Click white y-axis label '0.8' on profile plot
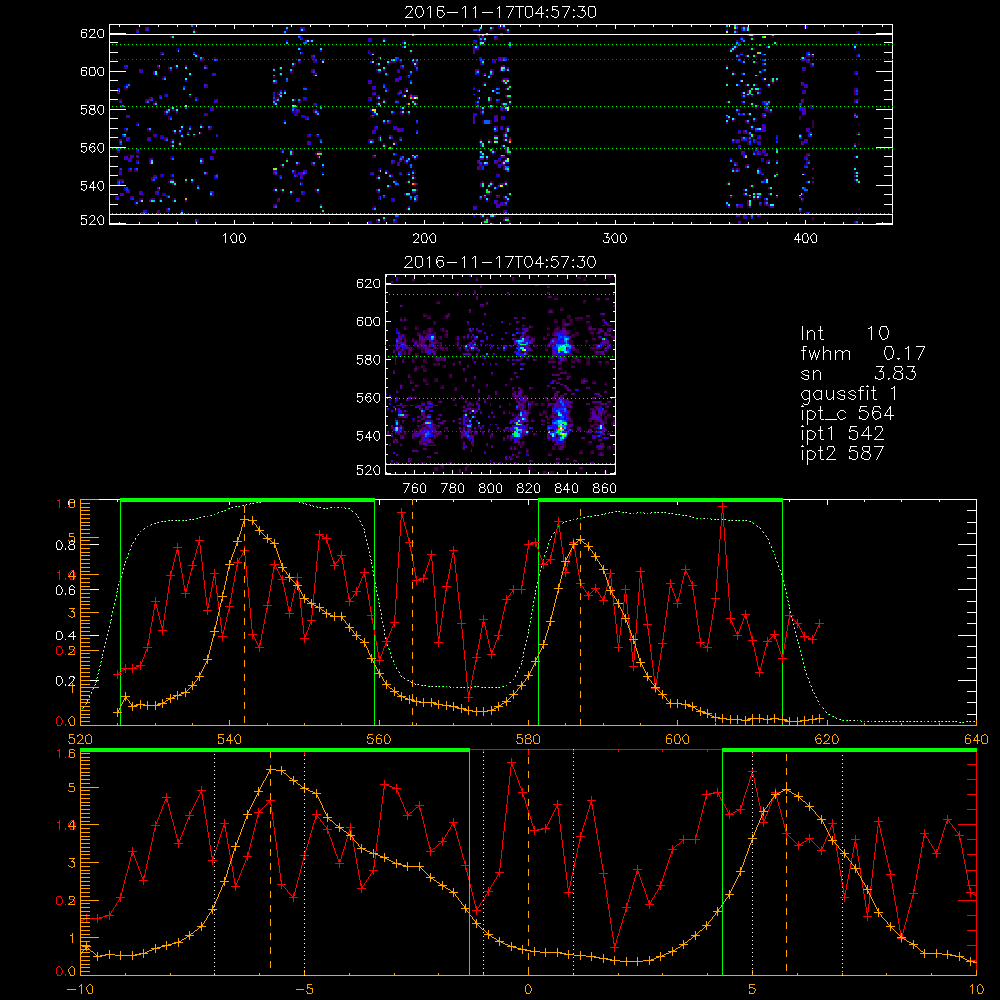 [66, 545]
